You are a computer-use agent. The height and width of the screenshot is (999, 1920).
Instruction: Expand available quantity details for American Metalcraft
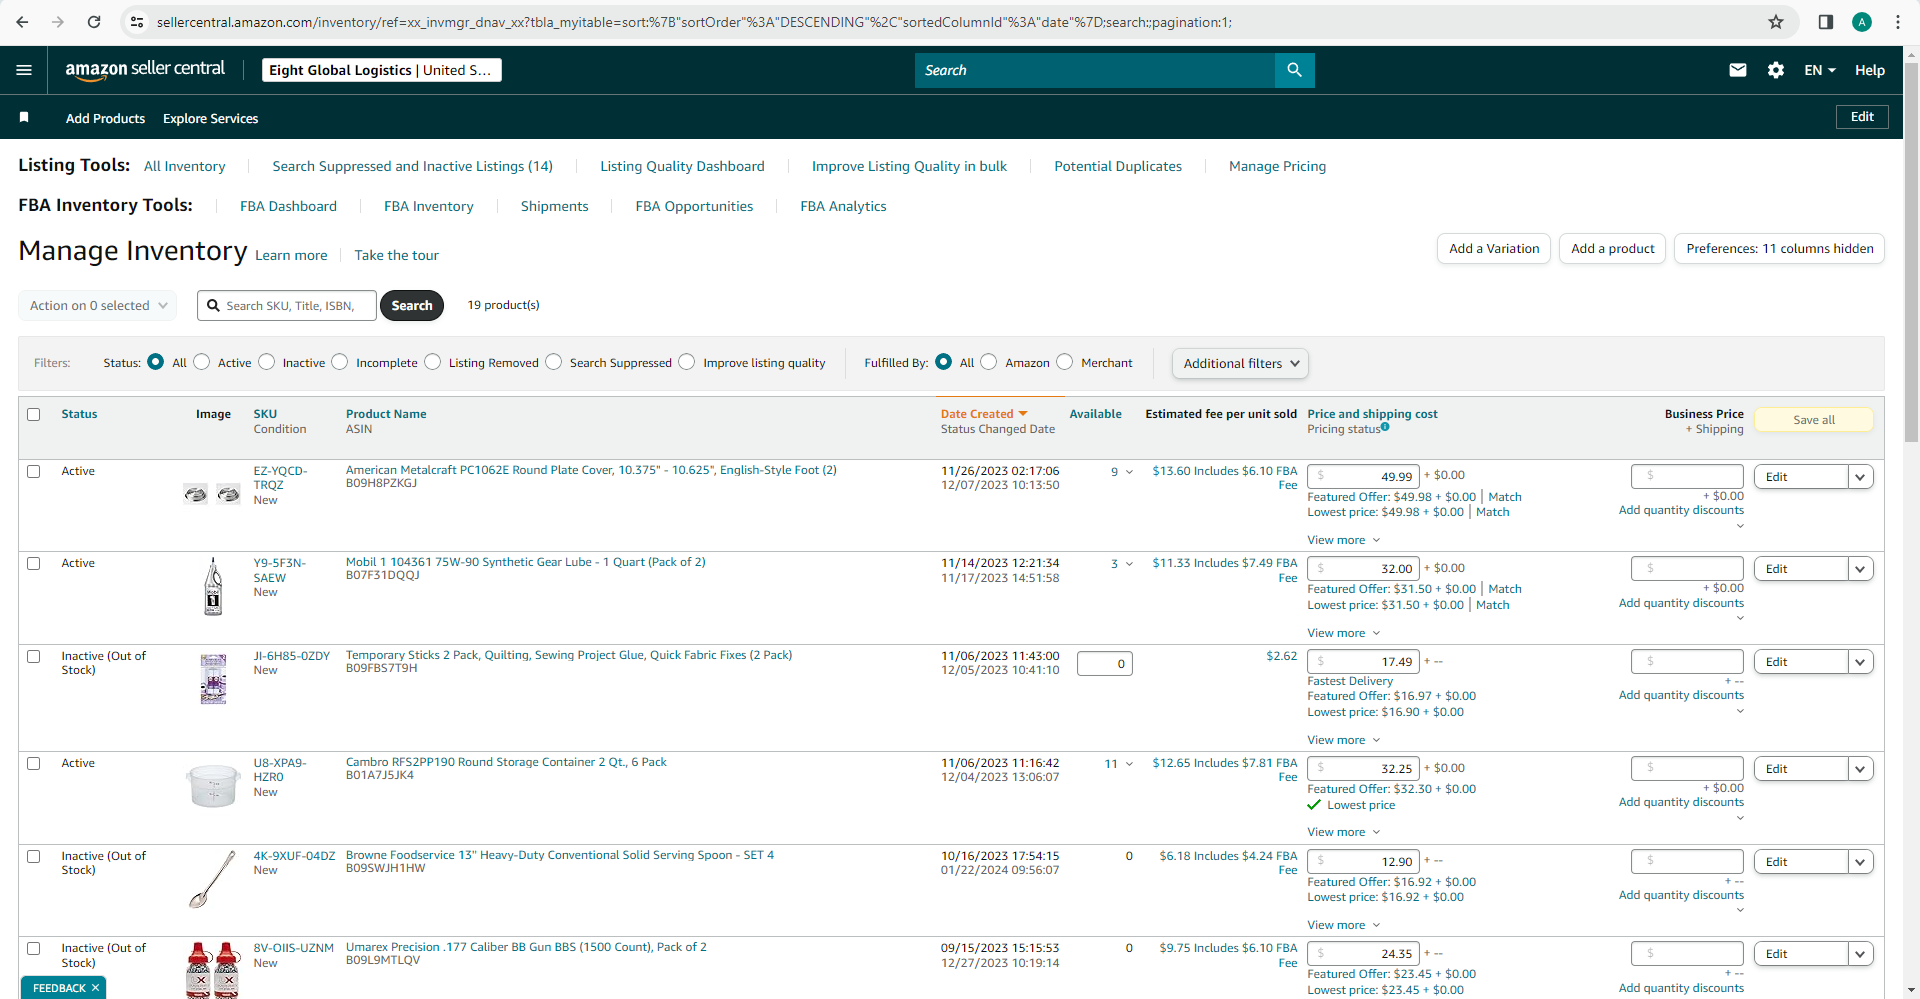1129,472
